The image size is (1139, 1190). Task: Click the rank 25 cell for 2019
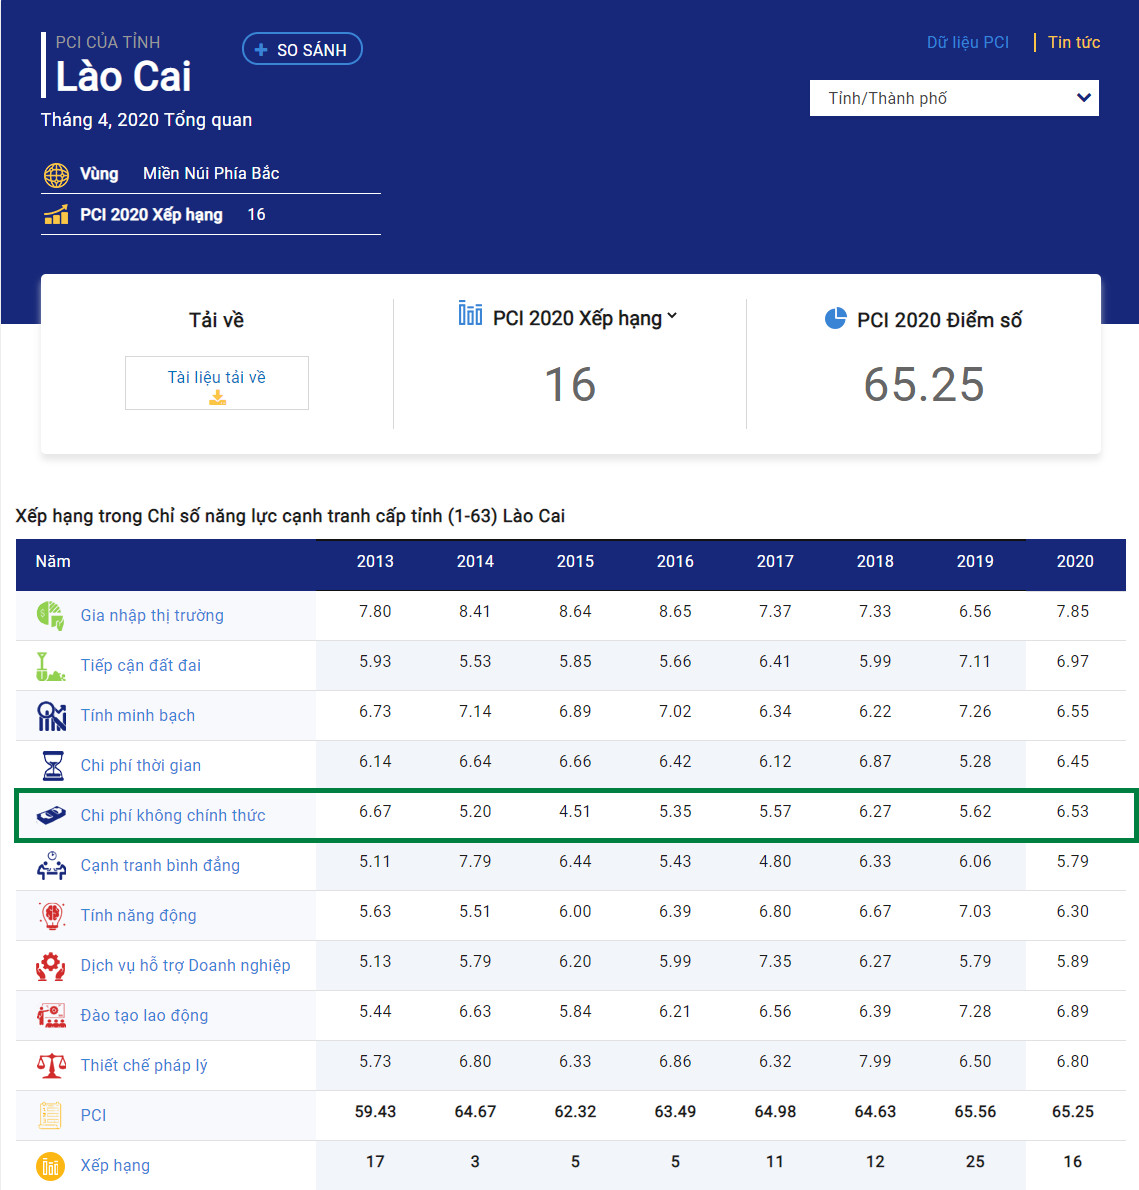(975, 1162)
